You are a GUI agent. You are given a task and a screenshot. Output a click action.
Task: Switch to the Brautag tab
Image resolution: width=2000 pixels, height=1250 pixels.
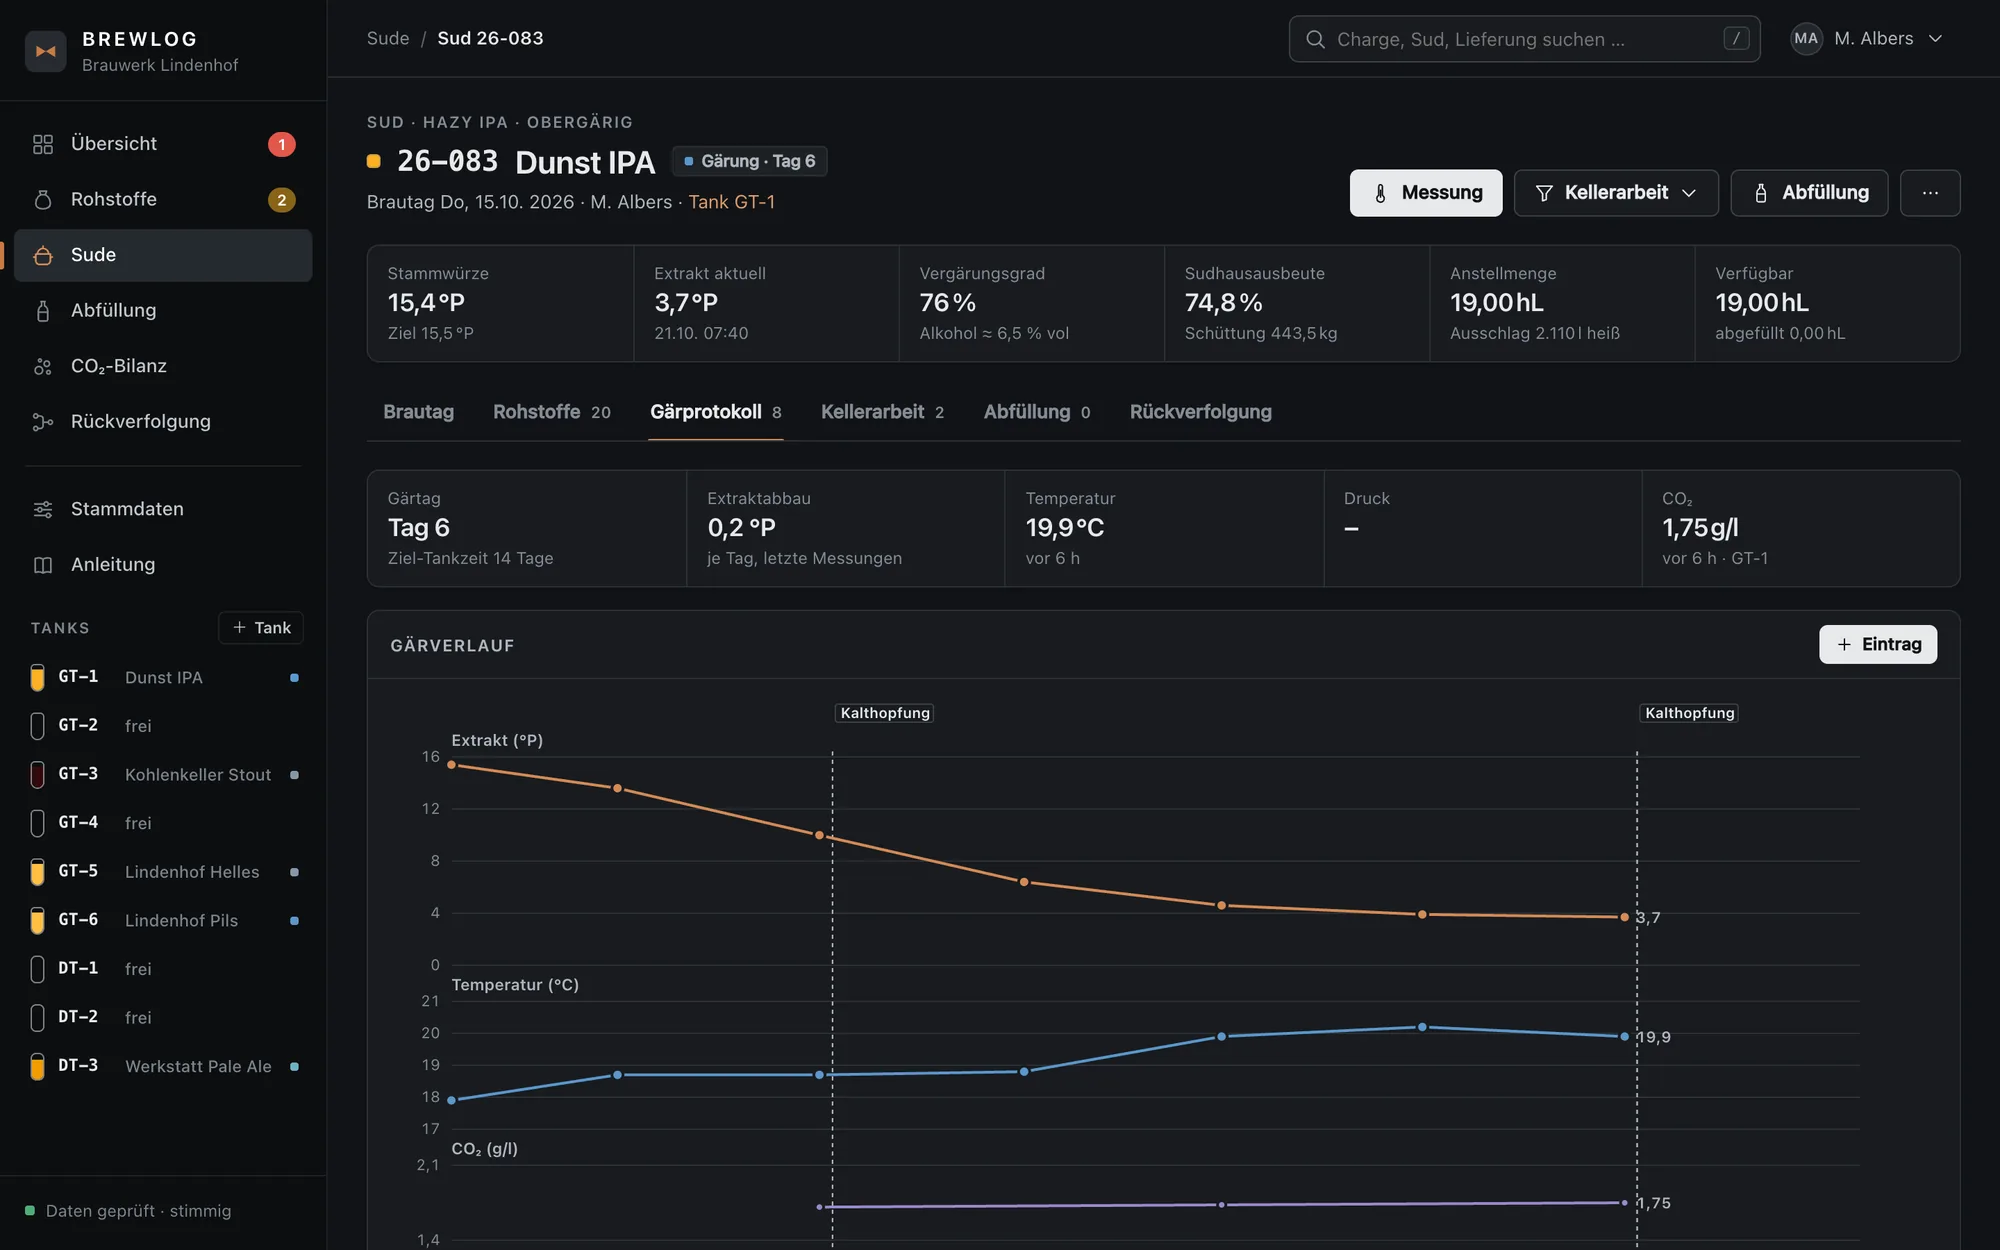(x=418, y=412)
